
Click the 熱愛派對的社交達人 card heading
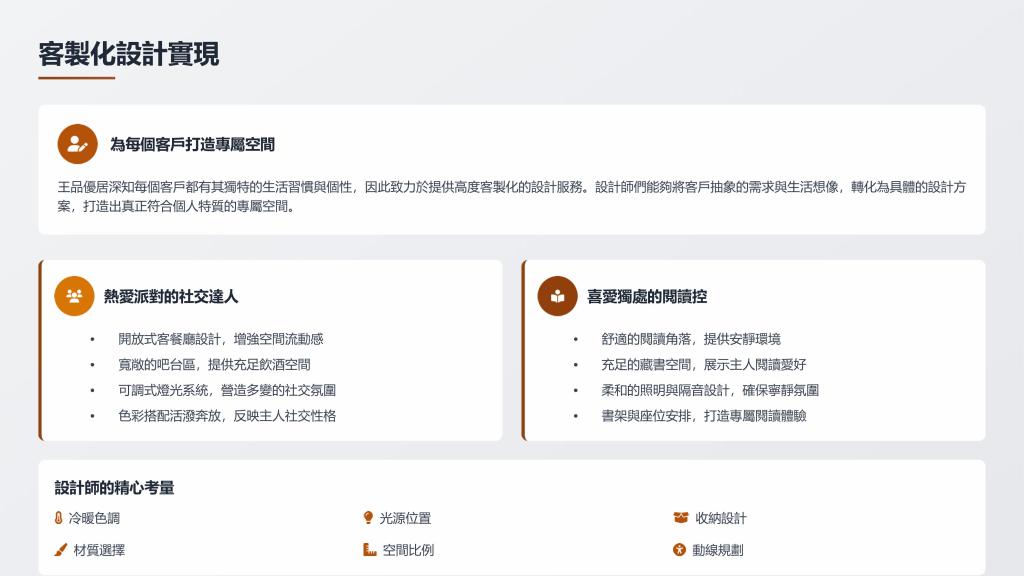(x=171, y=297)
